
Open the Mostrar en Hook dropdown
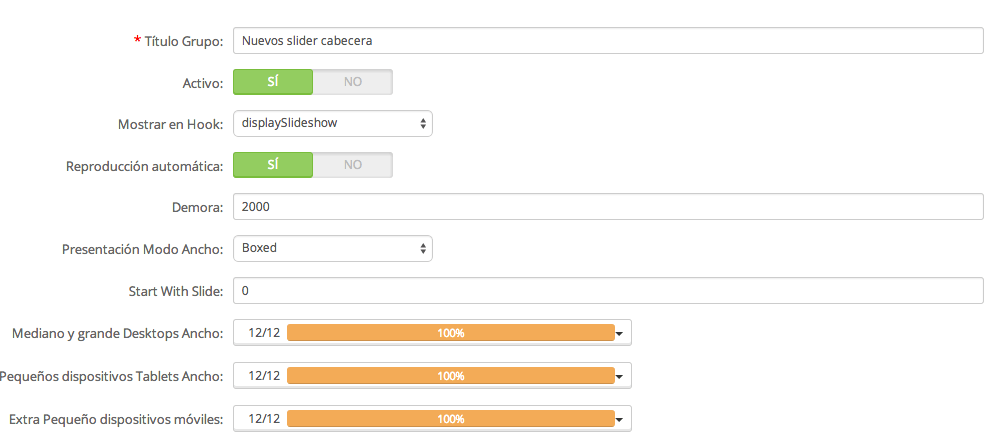point(333,124)
